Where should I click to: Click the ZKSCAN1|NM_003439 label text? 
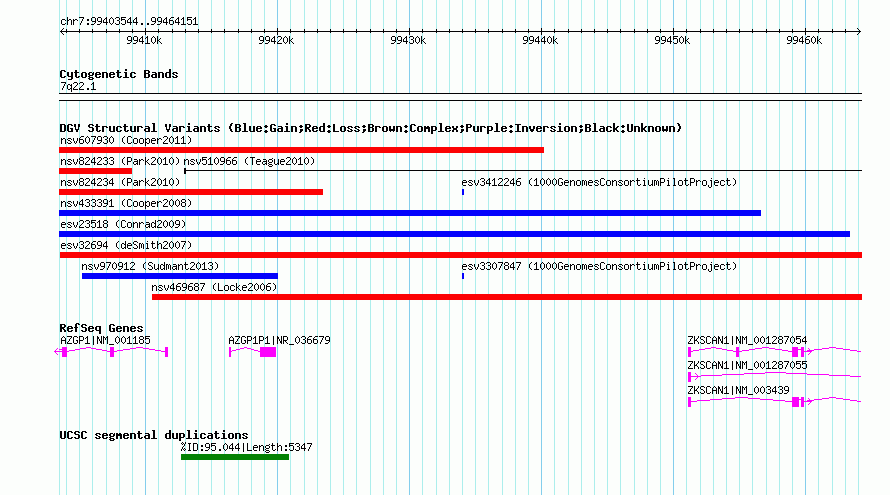tap(738, 391)
